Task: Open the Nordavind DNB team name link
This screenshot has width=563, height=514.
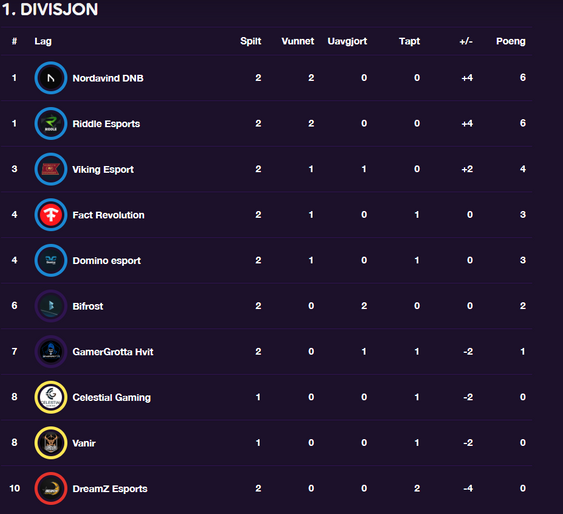Action: [x=108, y=78]
